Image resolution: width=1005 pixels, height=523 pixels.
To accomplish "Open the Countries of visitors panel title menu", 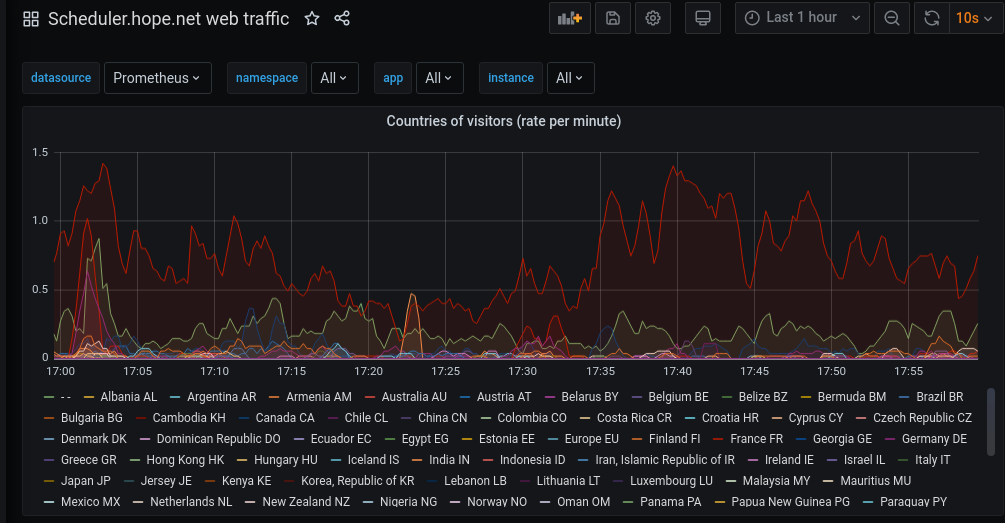I will tap(503, 121).
